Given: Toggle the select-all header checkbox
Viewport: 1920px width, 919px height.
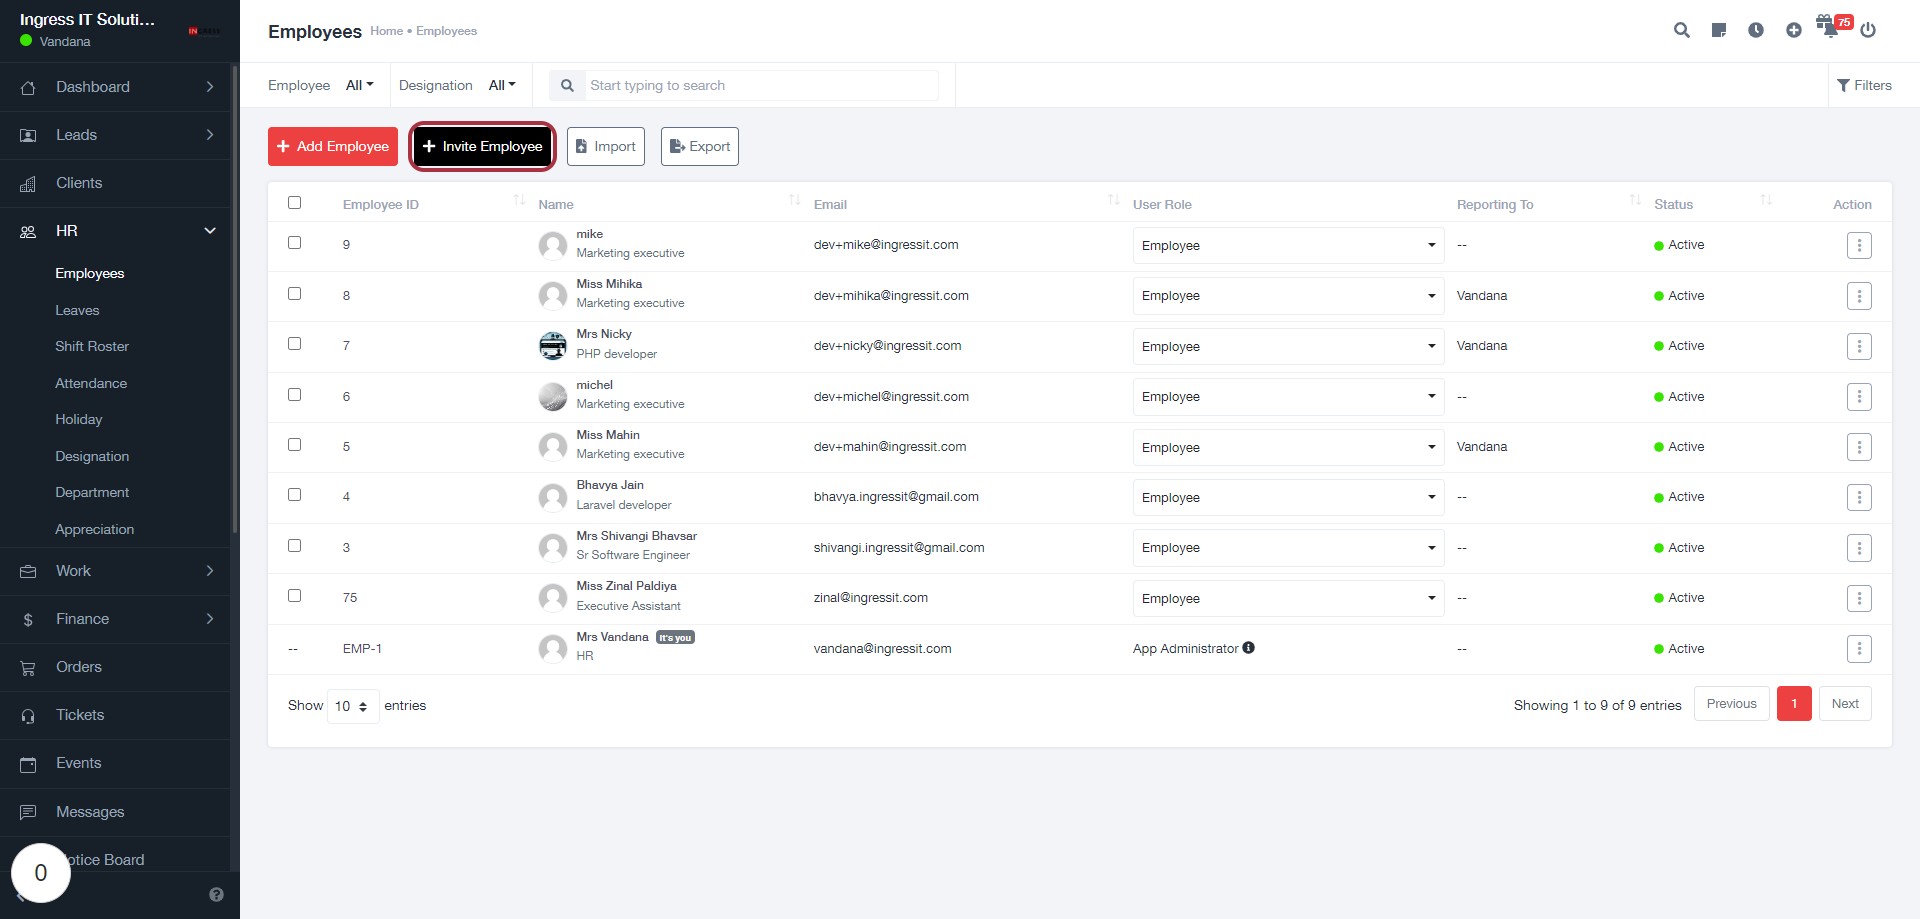Looking at the screenshot, I should [x=294, y=203].
